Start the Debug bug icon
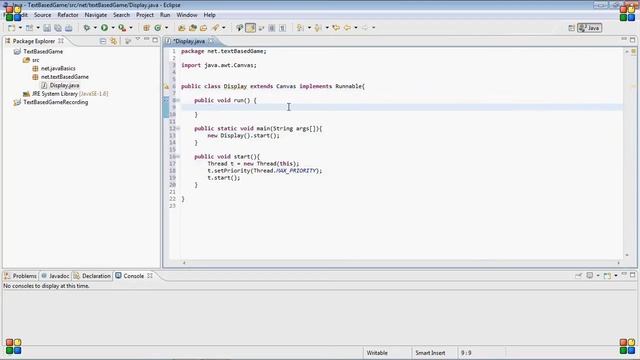640x360 pixels. [x=87, y=28]
